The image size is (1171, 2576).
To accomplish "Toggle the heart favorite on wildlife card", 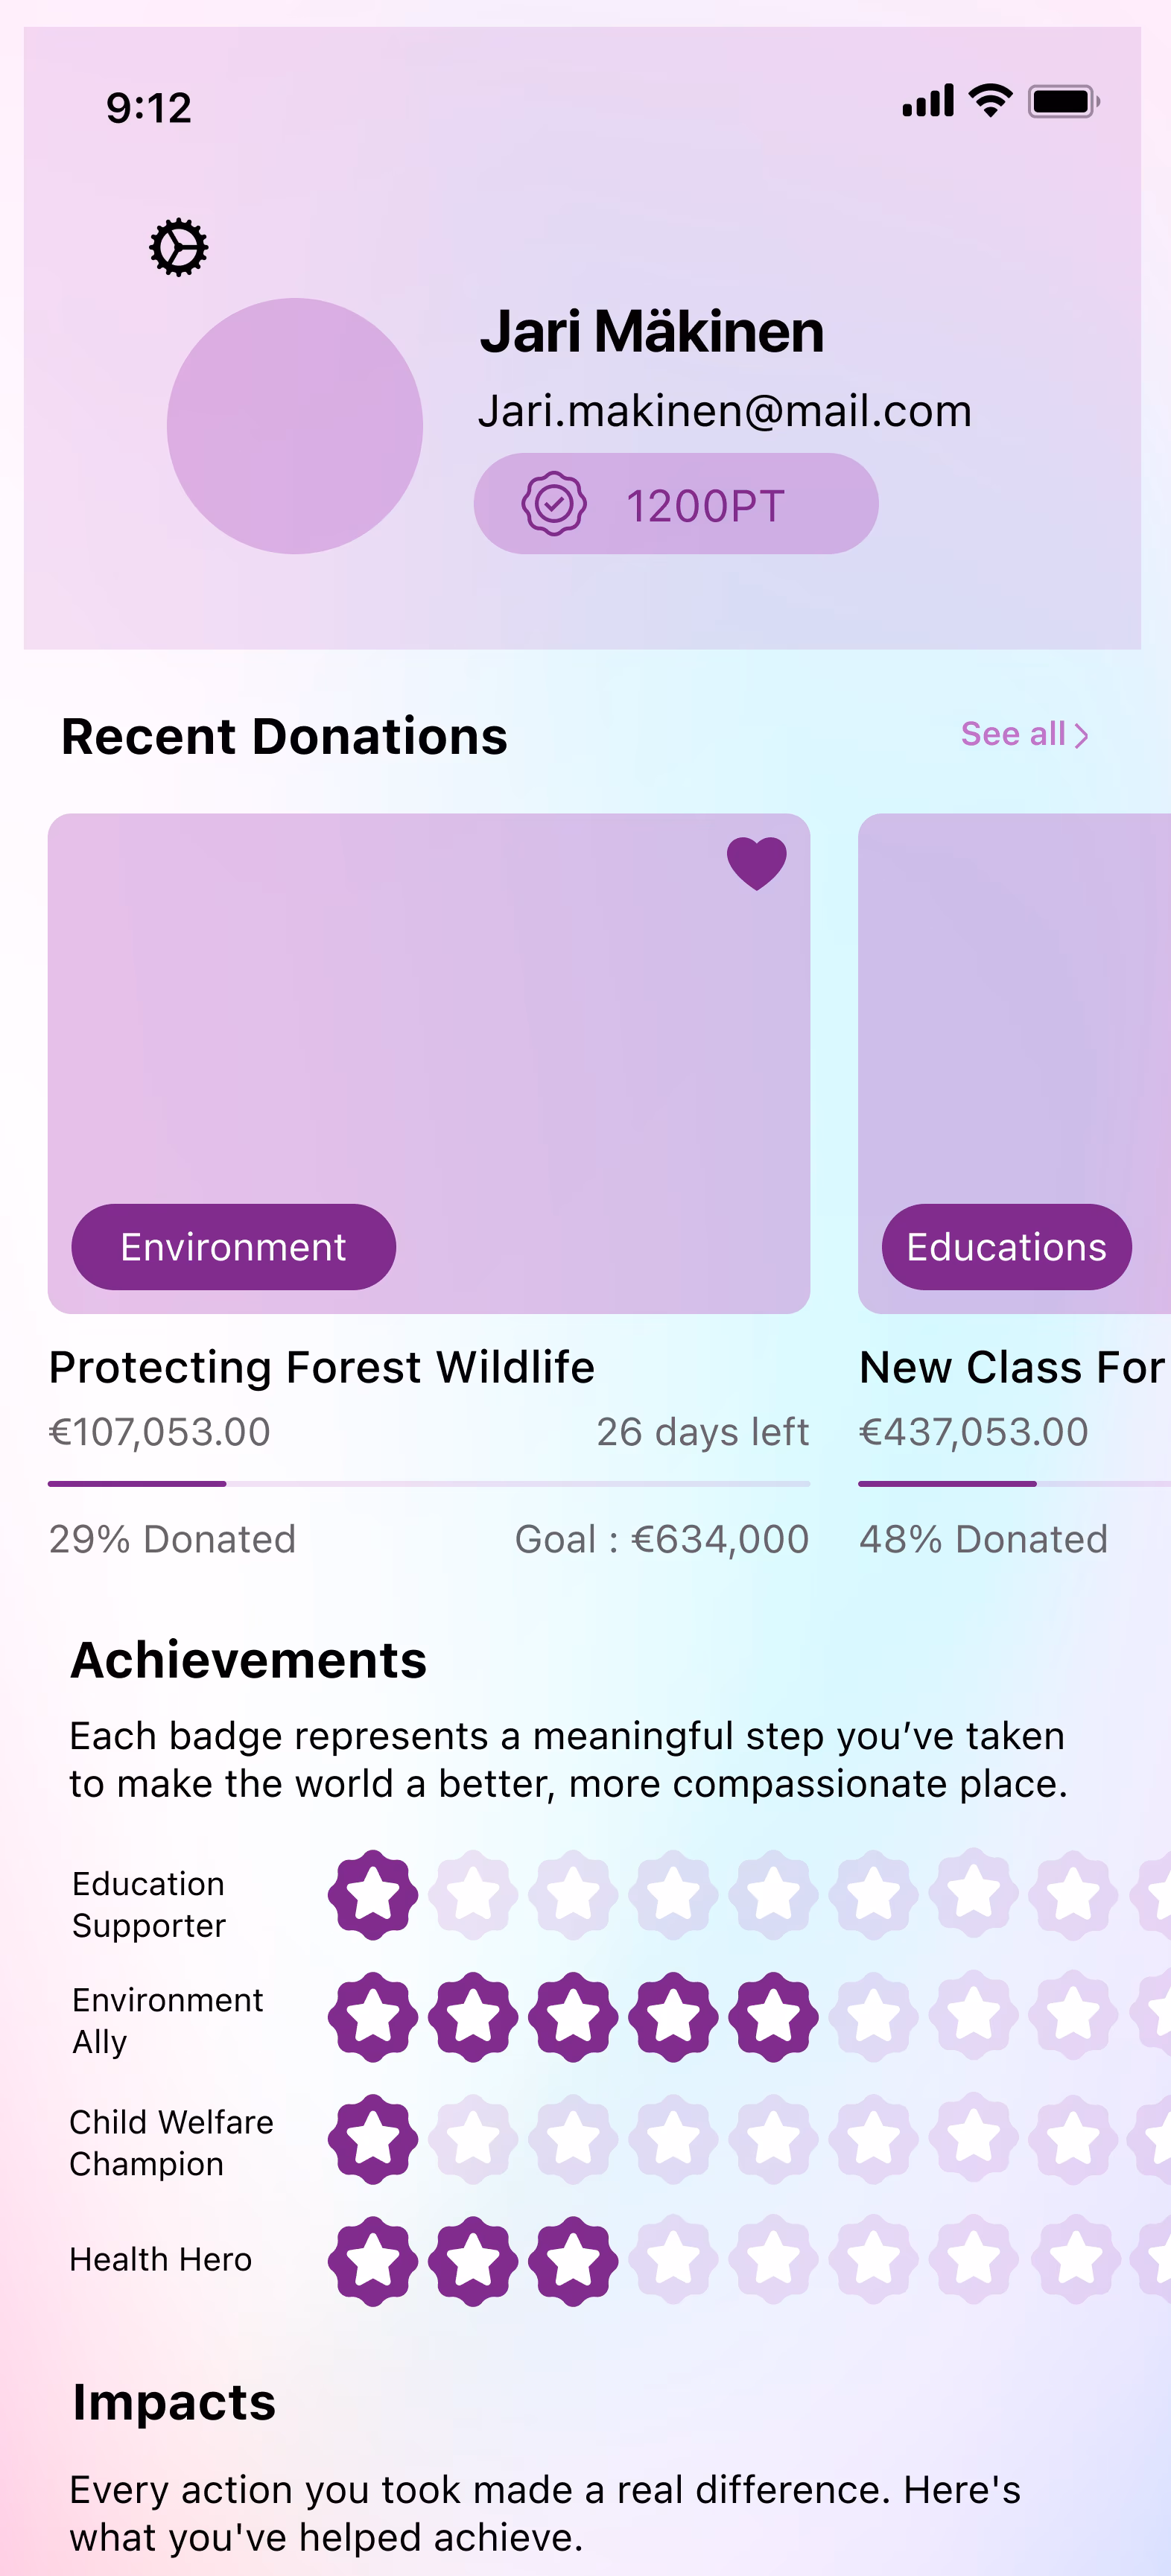I will click(x=756, y=863).
